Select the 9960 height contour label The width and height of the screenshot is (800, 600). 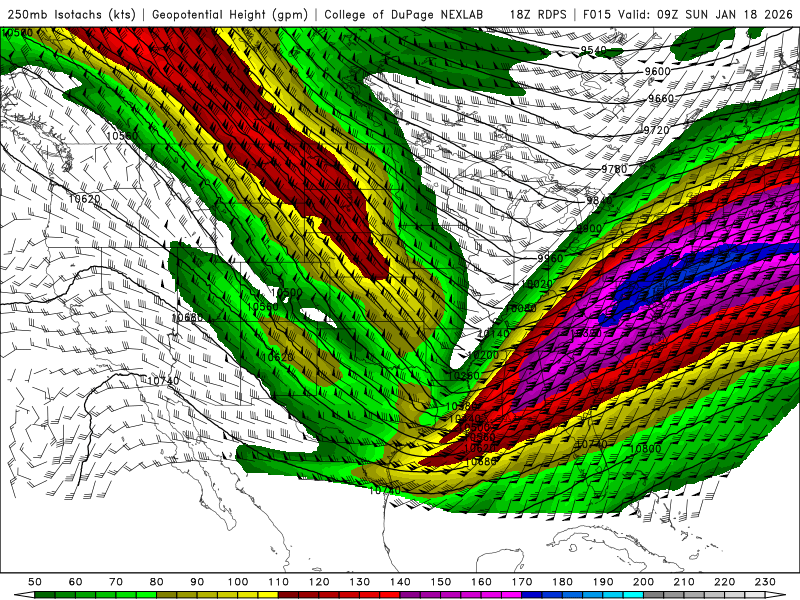point(550,258)
